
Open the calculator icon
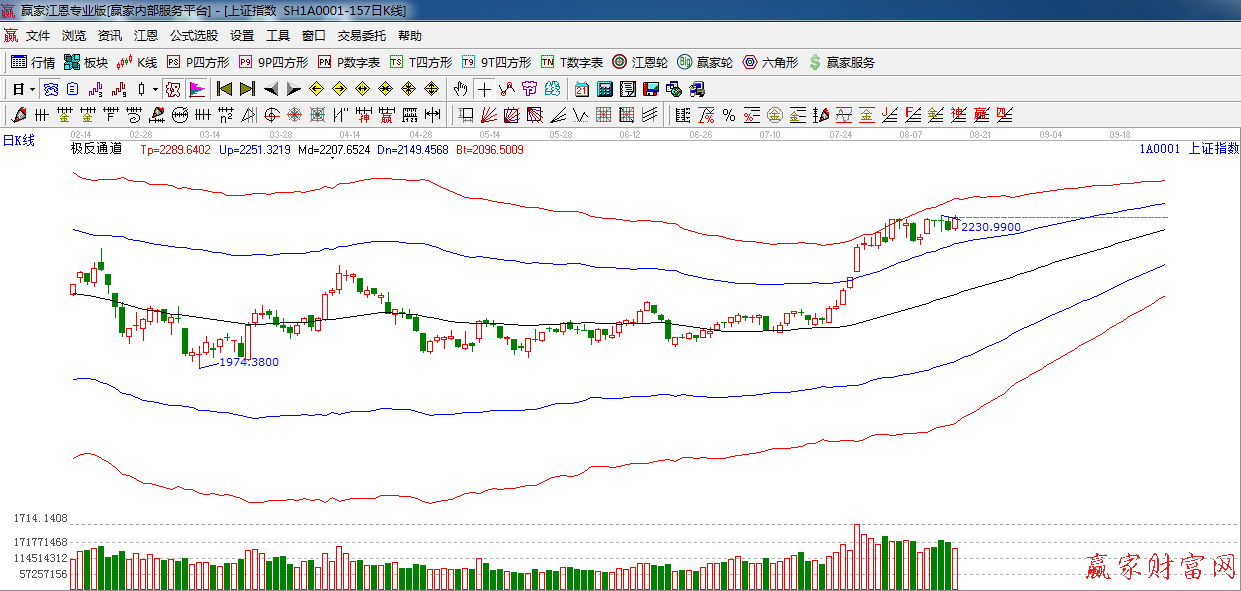604,89
